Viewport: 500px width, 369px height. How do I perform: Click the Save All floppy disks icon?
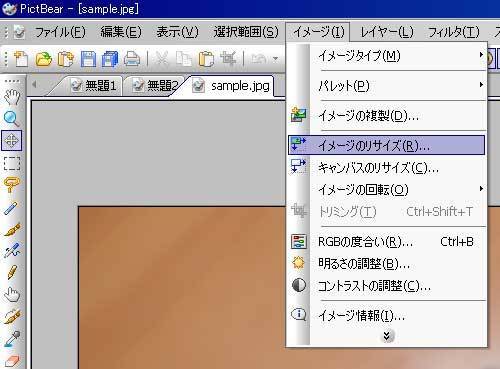point(110,59)
